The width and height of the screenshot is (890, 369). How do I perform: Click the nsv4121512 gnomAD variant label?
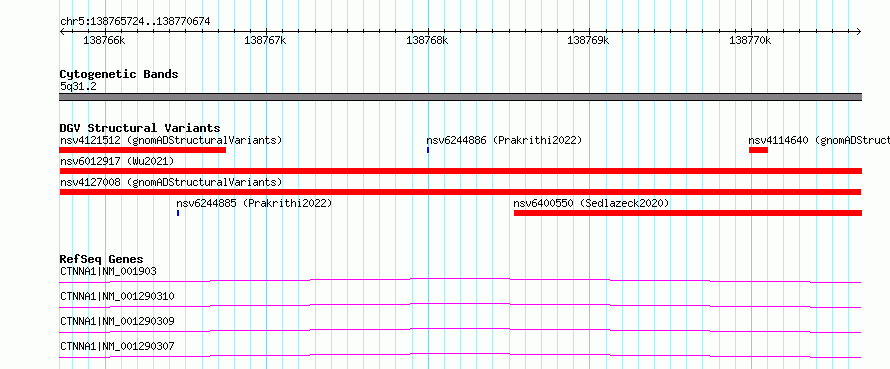click(171, 140)
